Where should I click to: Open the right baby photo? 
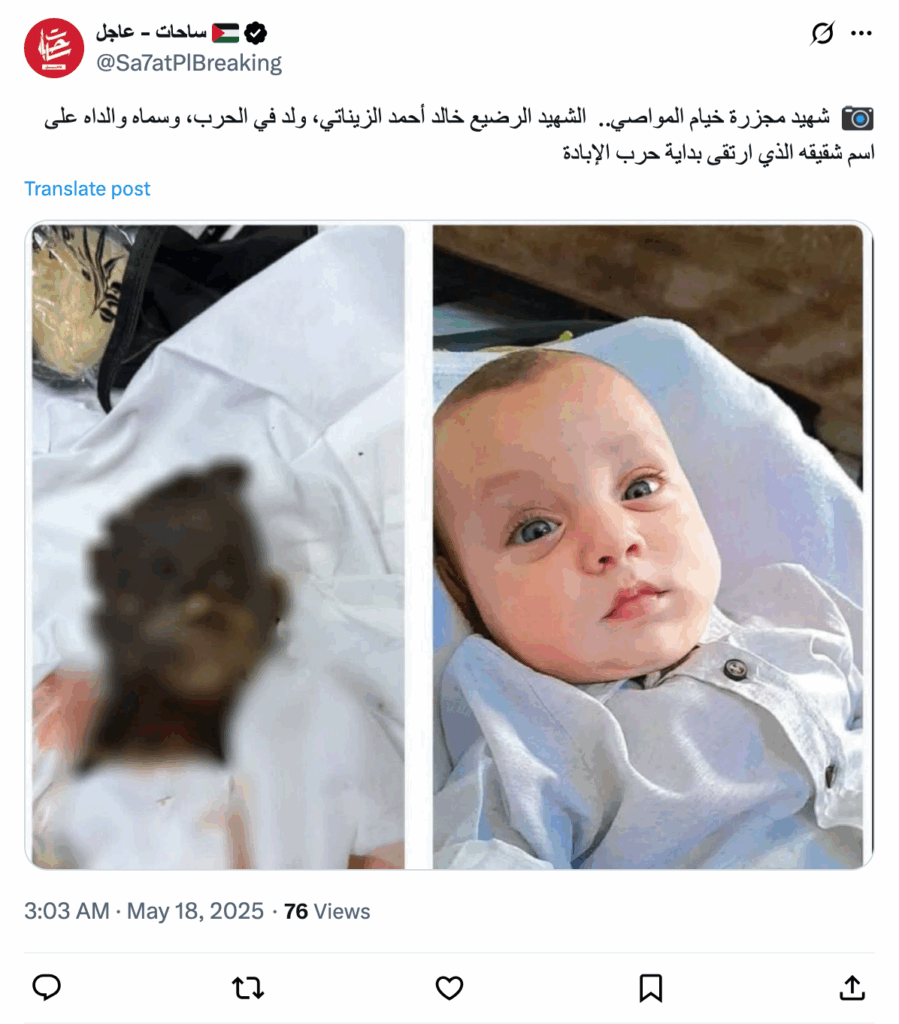click(648, 547)
